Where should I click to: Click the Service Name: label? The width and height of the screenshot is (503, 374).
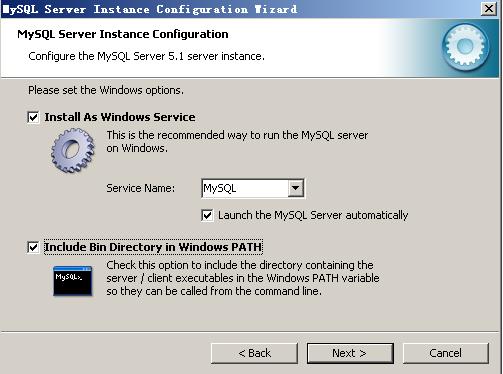tap(140, 188)
